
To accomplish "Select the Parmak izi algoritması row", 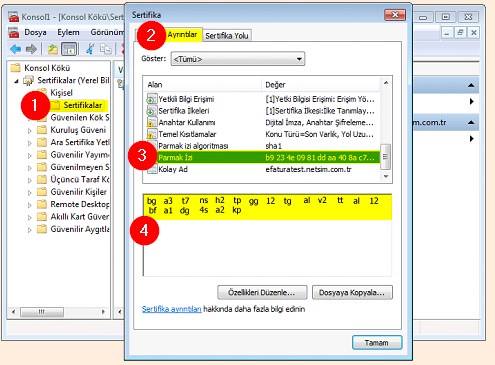I will pyautogui.click(x=263, y=146).
